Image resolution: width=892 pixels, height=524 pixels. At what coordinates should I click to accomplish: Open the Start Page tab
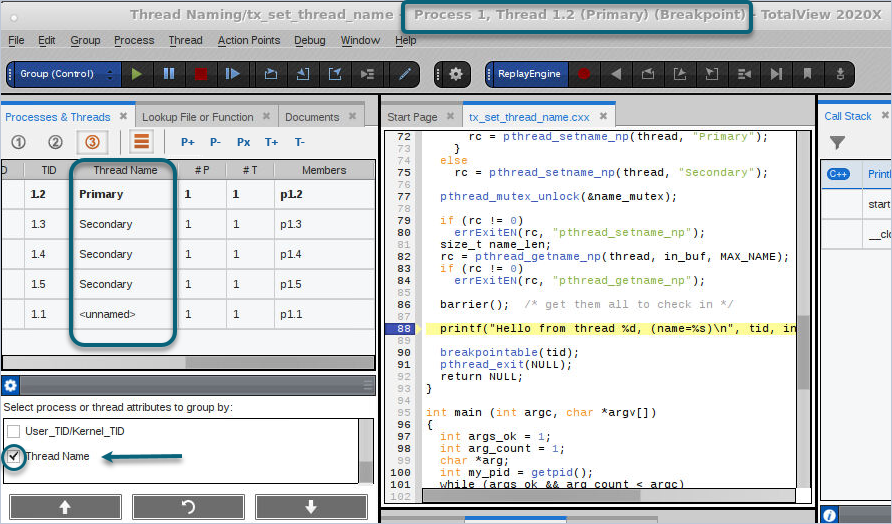click(x=412, y=117)
